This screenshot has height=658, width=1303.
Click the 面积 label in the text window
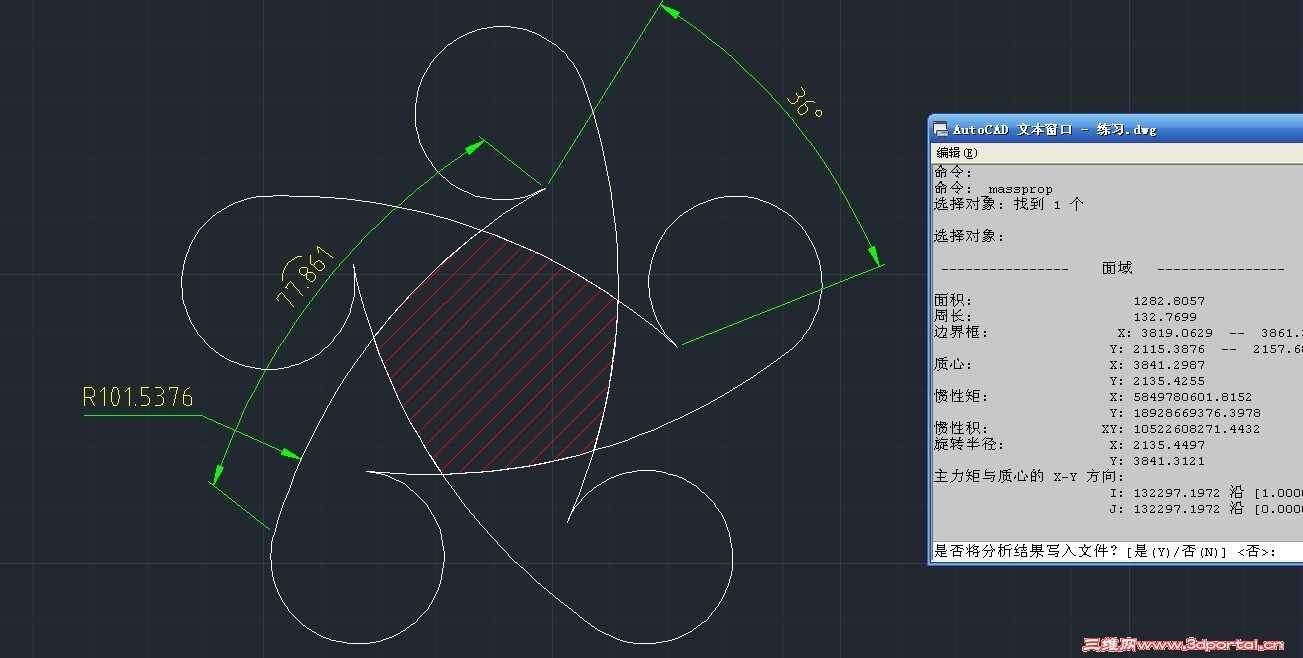point(953,300)
